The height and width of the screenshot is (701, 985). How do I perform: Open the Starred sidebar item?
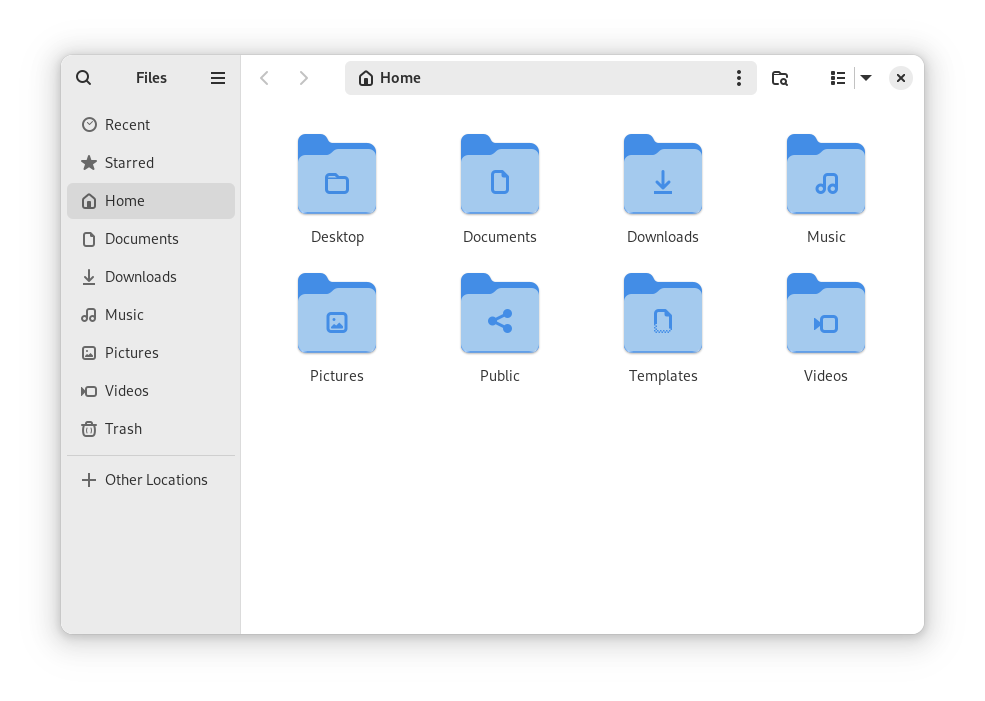point(128,162)
